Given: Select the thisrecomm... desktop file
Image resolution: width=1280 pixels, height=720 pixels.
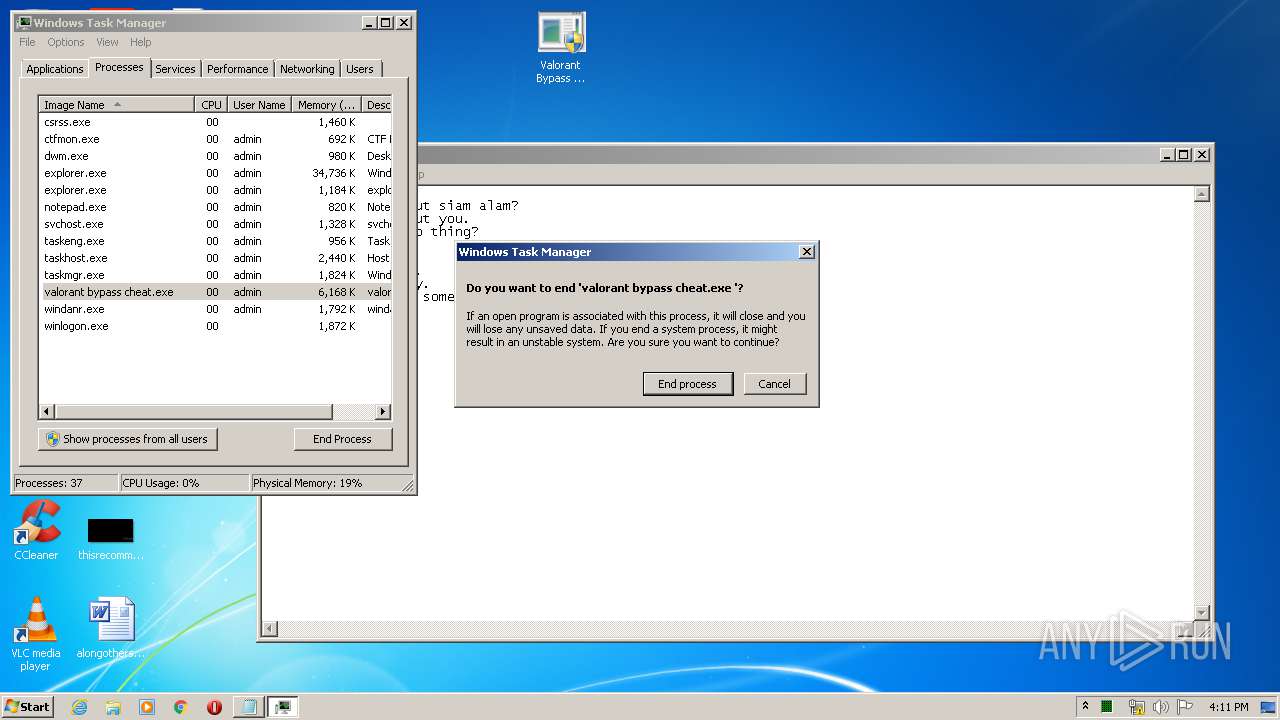Looking at the screenshot, I should (110, 539).
